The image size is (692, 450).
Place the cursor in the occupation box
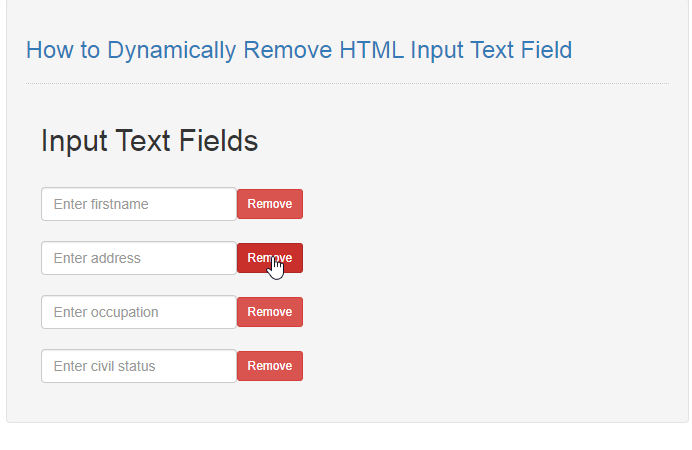pyautogui.click(x=139, y=312)
